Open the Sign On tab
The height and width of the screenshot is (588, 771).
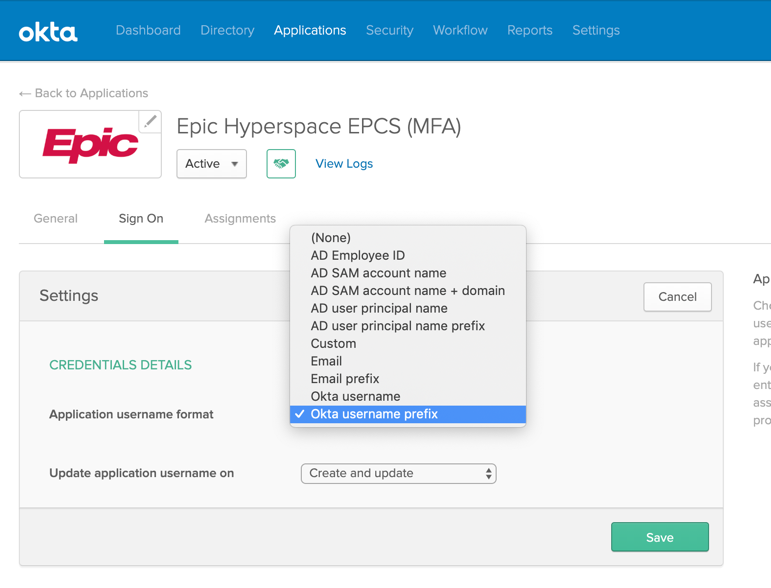coord(141,219)
